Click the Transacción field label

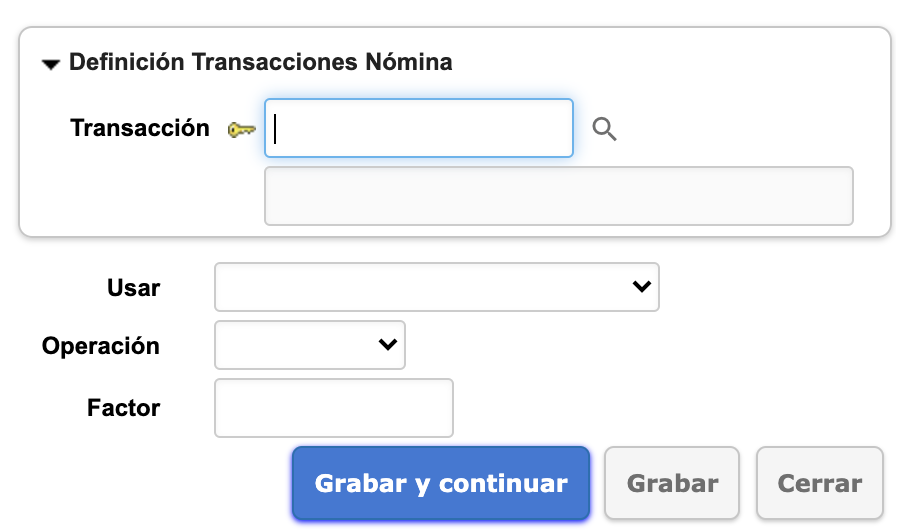(140, 128)
